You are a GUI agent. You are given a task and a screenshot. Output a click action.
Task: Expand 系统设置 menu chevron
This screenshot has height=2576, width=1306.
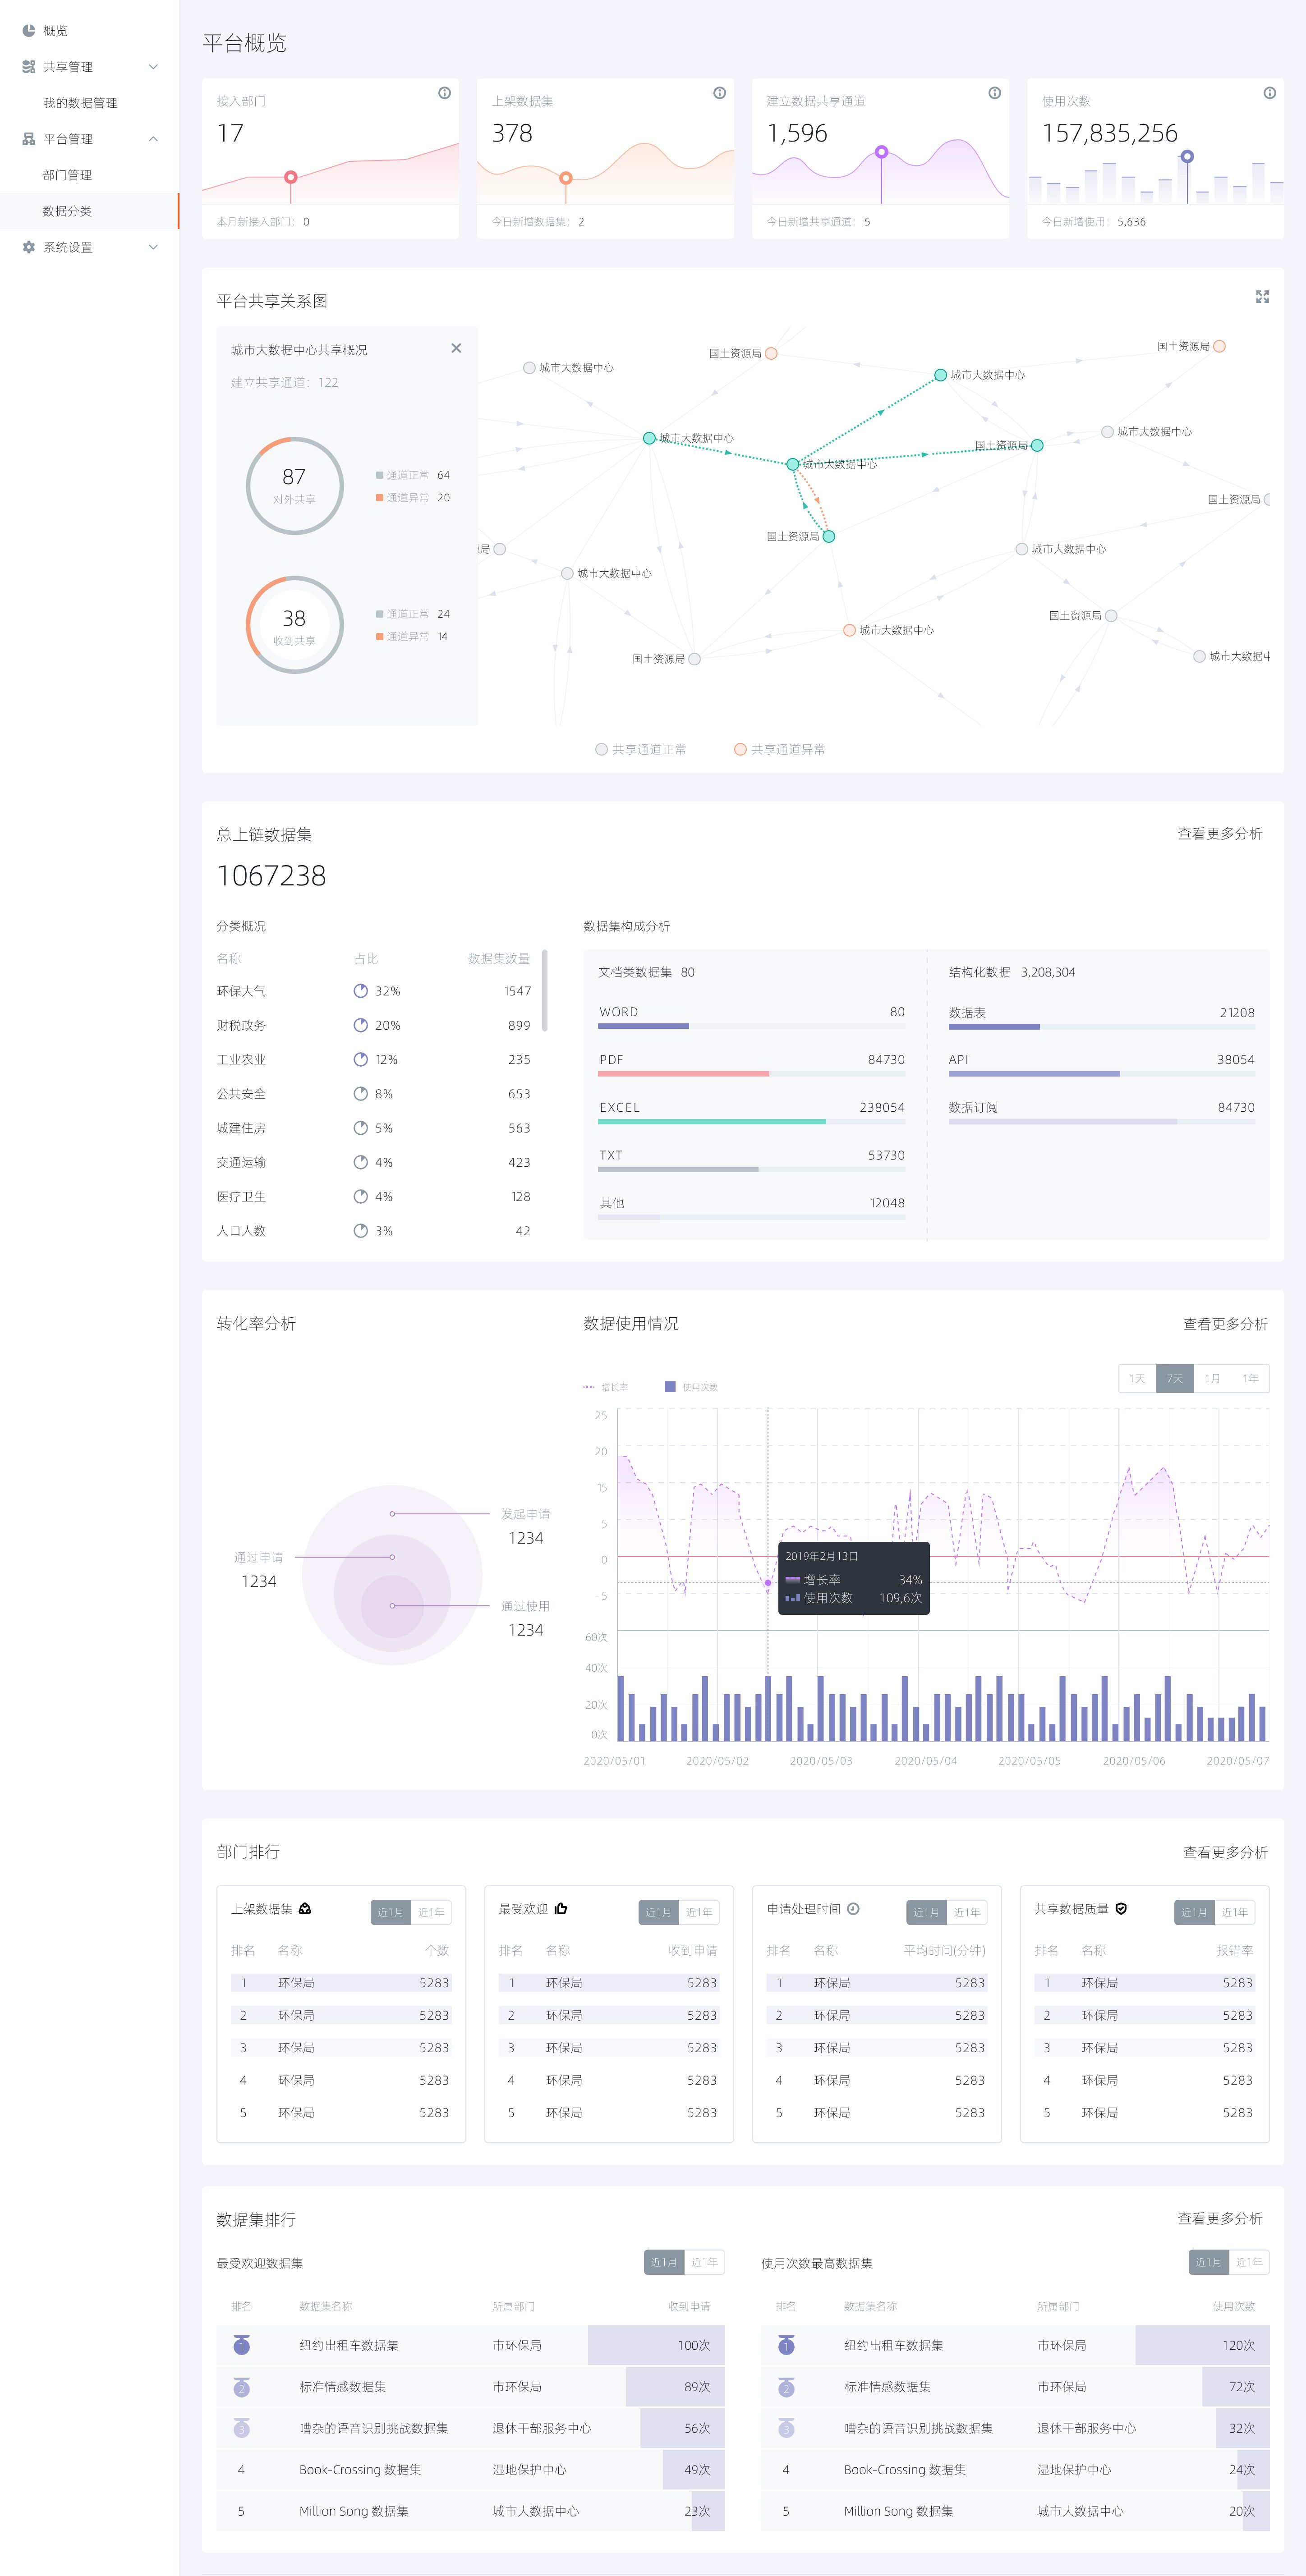point(153,247)
